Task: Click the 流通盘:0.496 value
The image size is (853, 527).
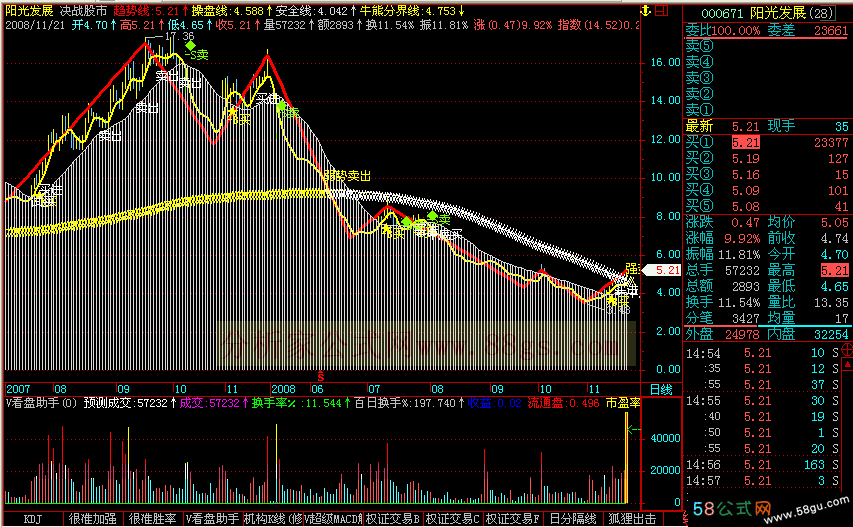Action: [x=563, y=403]
